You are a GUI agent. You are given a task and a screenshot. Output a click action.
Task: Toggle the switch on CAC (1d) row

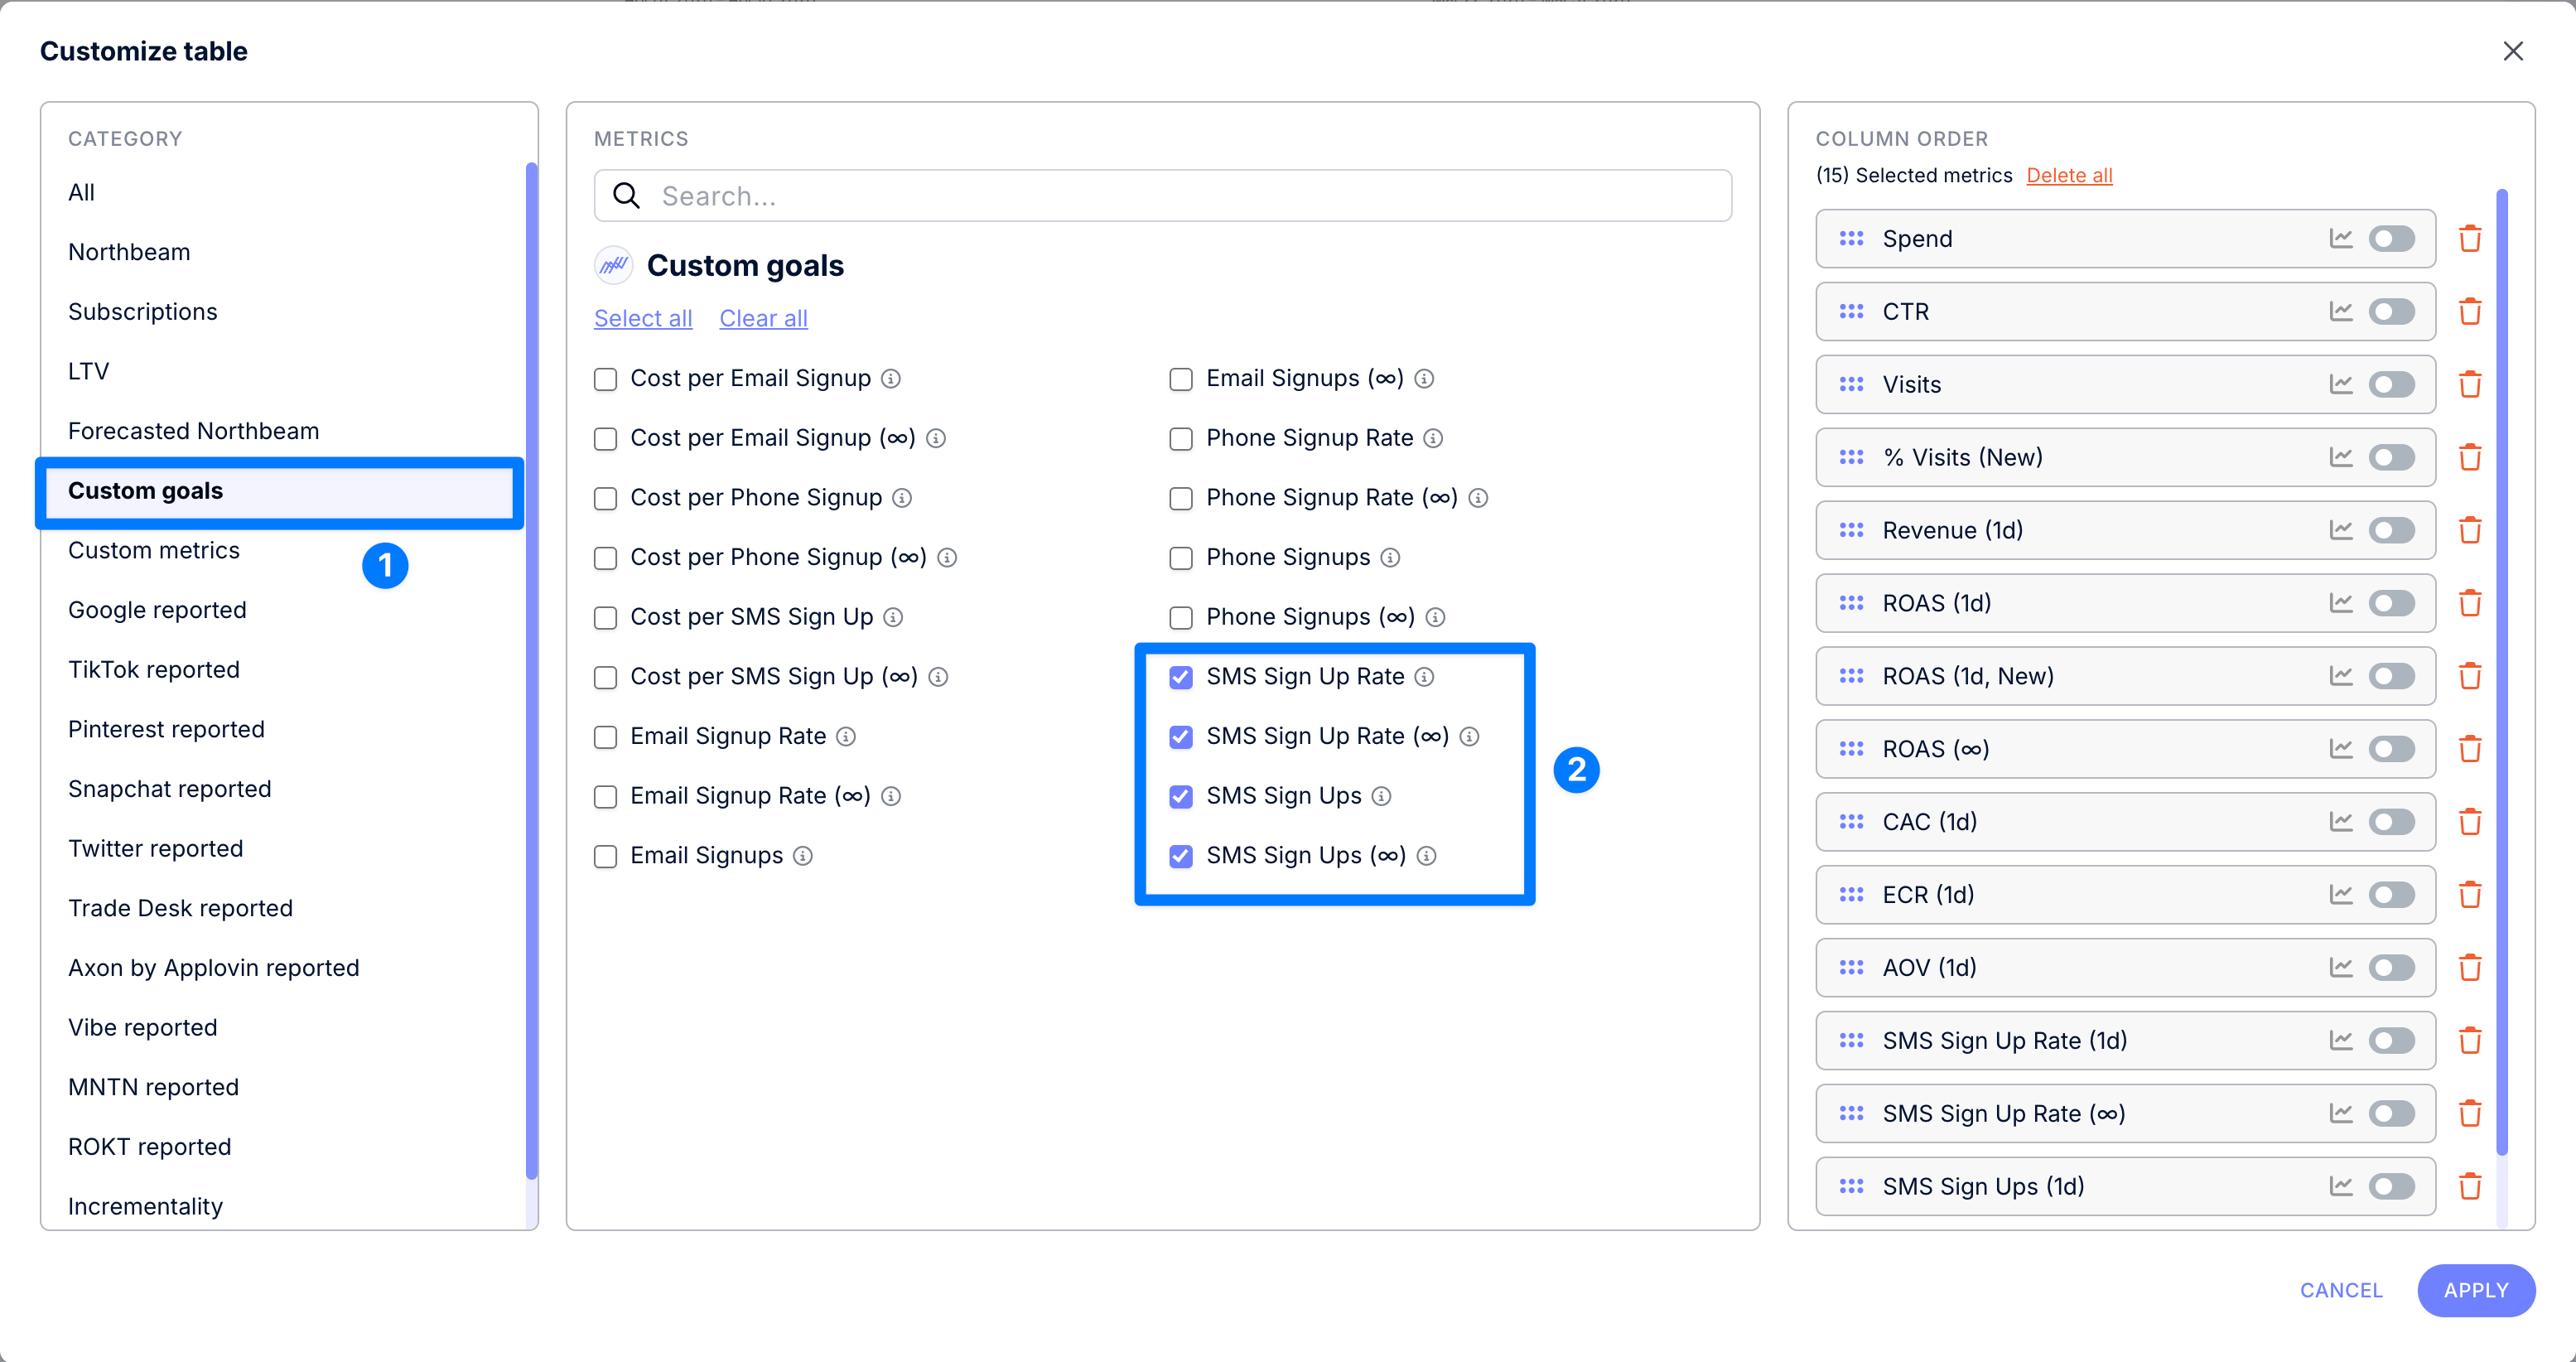coord(2392,822)
